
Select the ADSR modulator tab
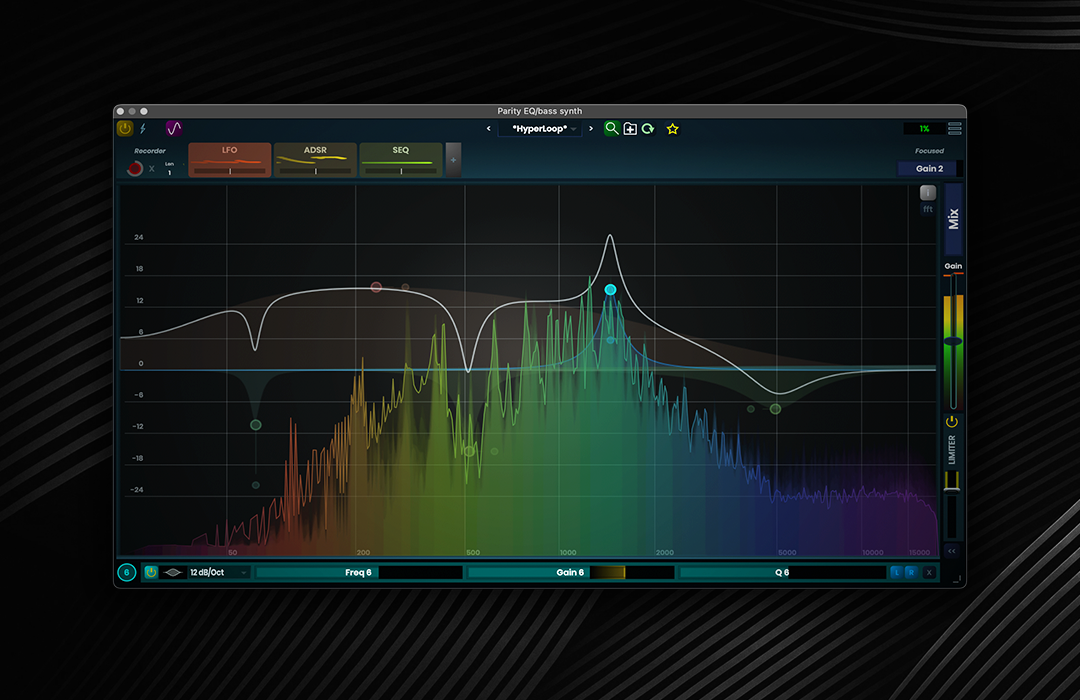(x=315, y=159)
